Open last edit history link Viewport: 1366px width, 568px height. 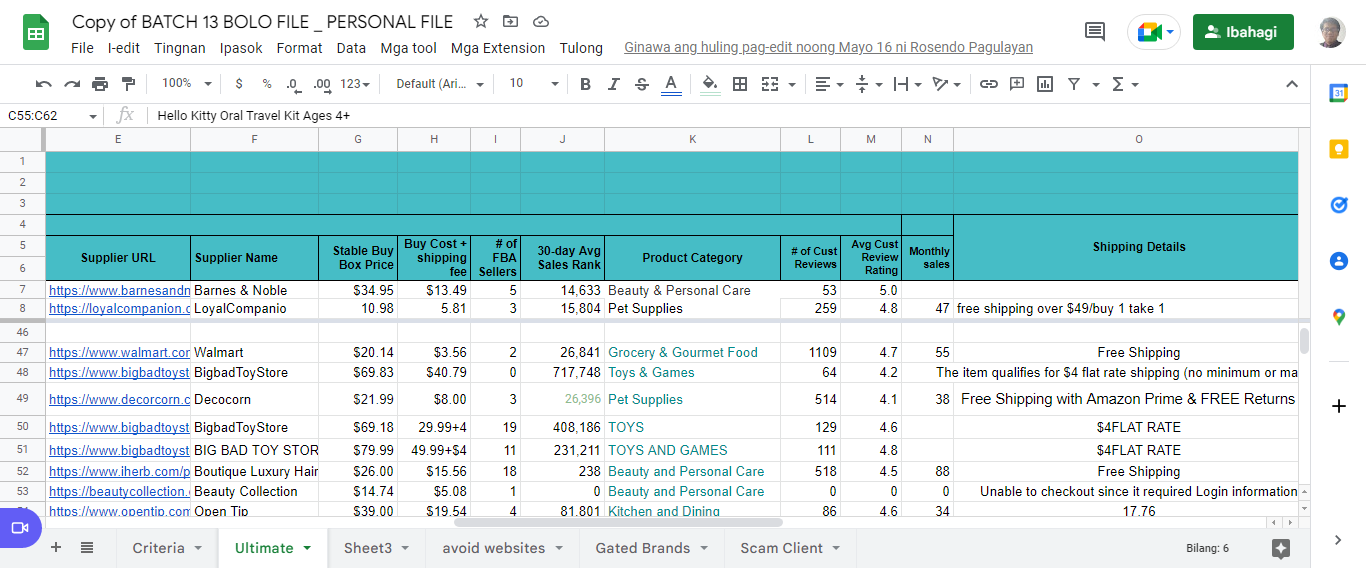pyautogui.click(x=828, y=48)
